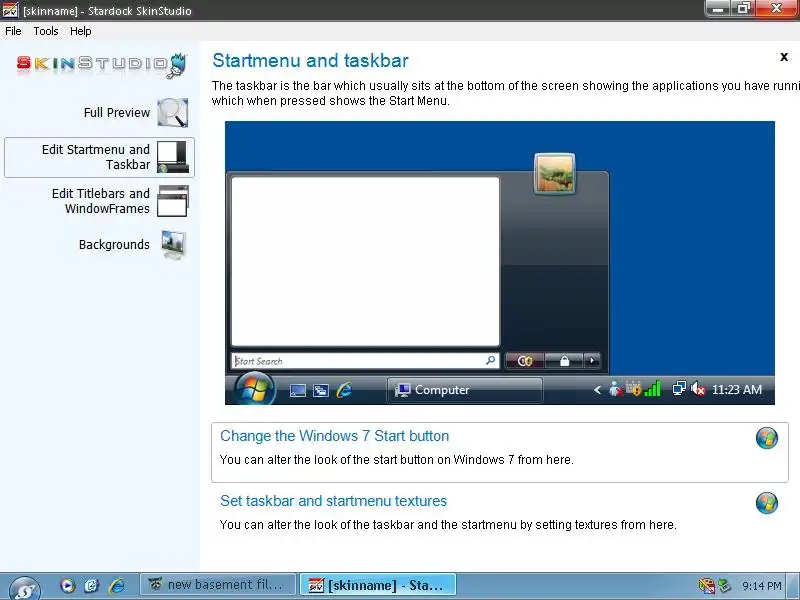Click the show desktop quick launch icon in preview
The image size is (800, 600).
click(x=298, y=391)
